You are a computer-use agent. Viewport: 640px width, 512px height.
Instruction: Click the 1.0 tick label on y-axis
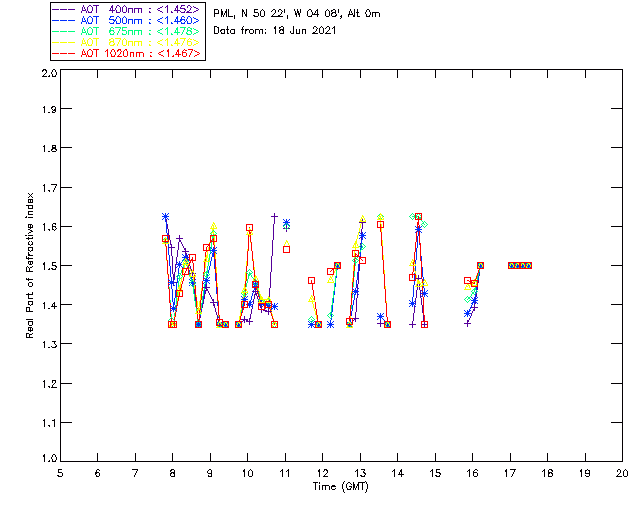[48, 459]
